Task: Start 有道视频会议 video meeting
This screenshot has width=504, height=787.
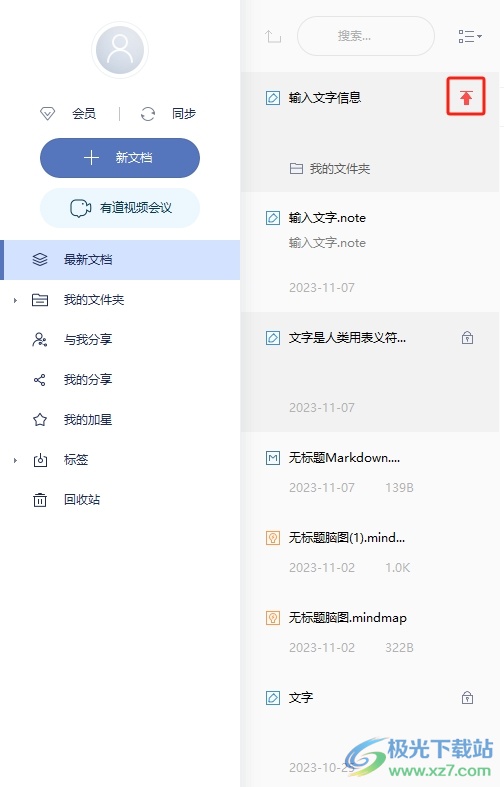Action: (120, 208)
